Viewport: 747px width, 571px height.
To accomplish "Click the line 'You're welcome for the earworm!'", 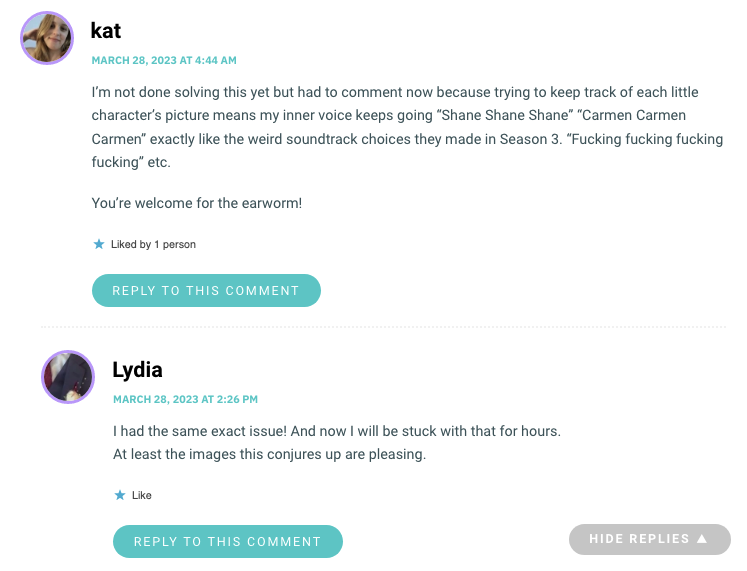I will coord(197,203).
